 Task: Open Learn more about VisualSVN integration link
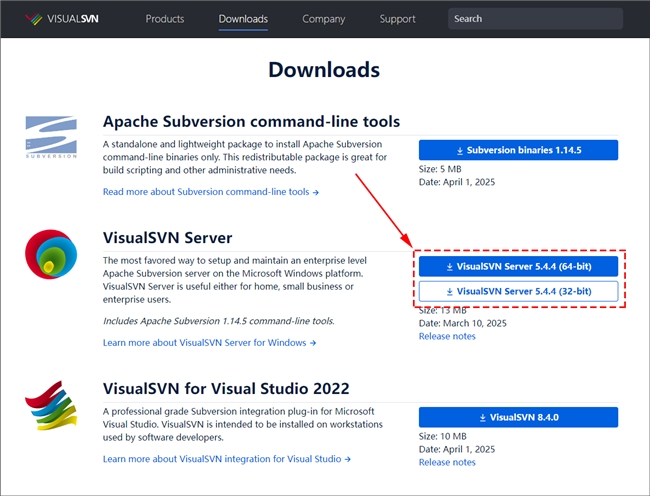click(x=224, y=459)
